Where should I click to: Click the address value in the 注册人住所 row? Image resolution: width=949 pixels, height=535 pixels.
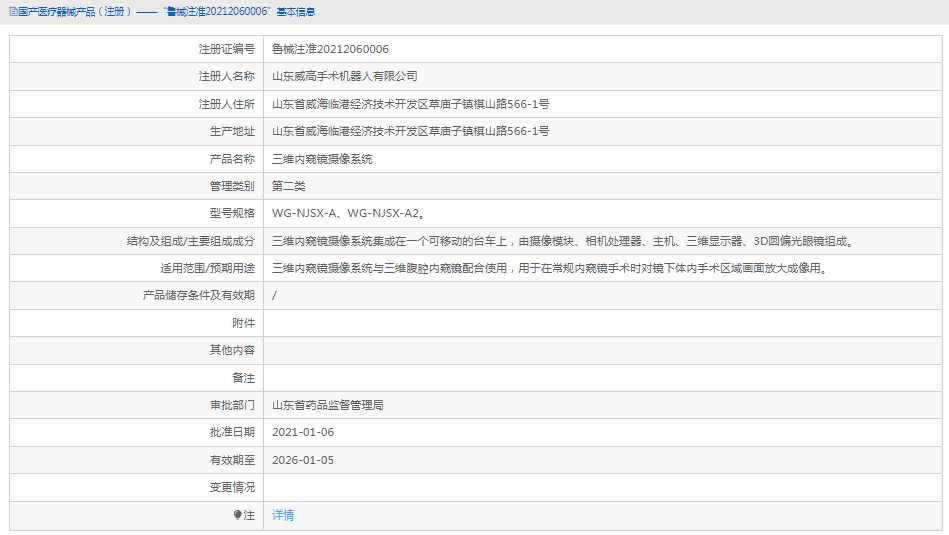pos(410,104)
